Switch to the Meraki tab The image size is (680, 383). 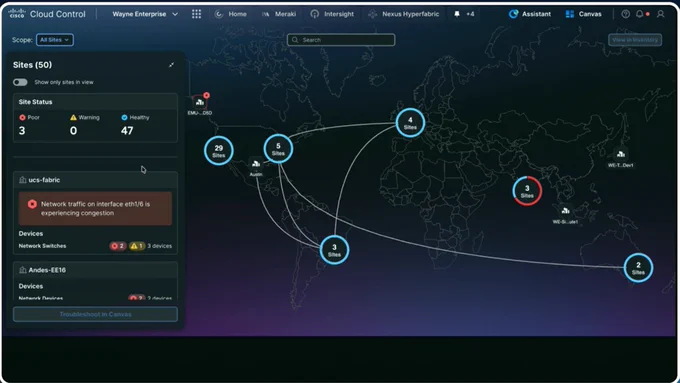[279, 14]
